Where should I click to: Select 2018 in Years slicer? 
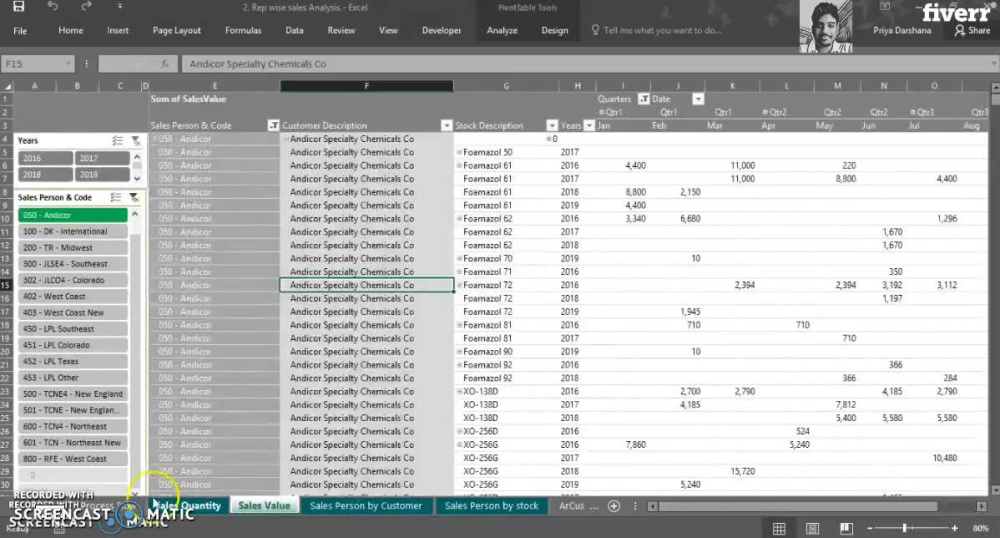tap(45, 174)
